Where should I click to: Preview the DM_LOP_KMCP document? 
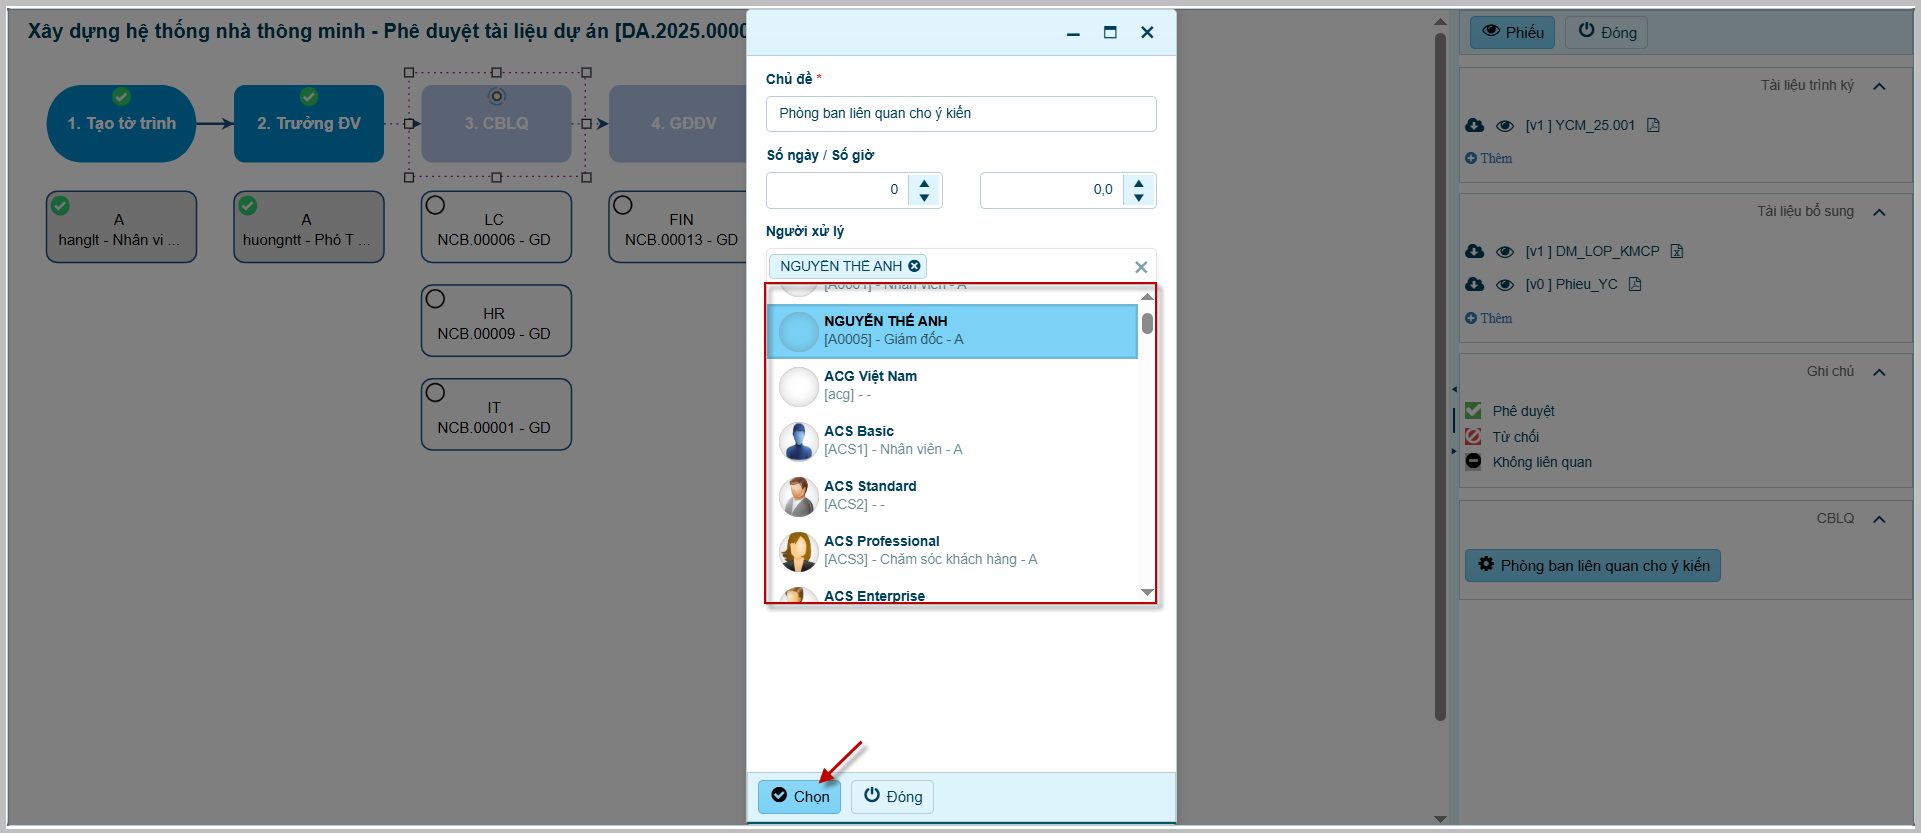pos(1504,252)
